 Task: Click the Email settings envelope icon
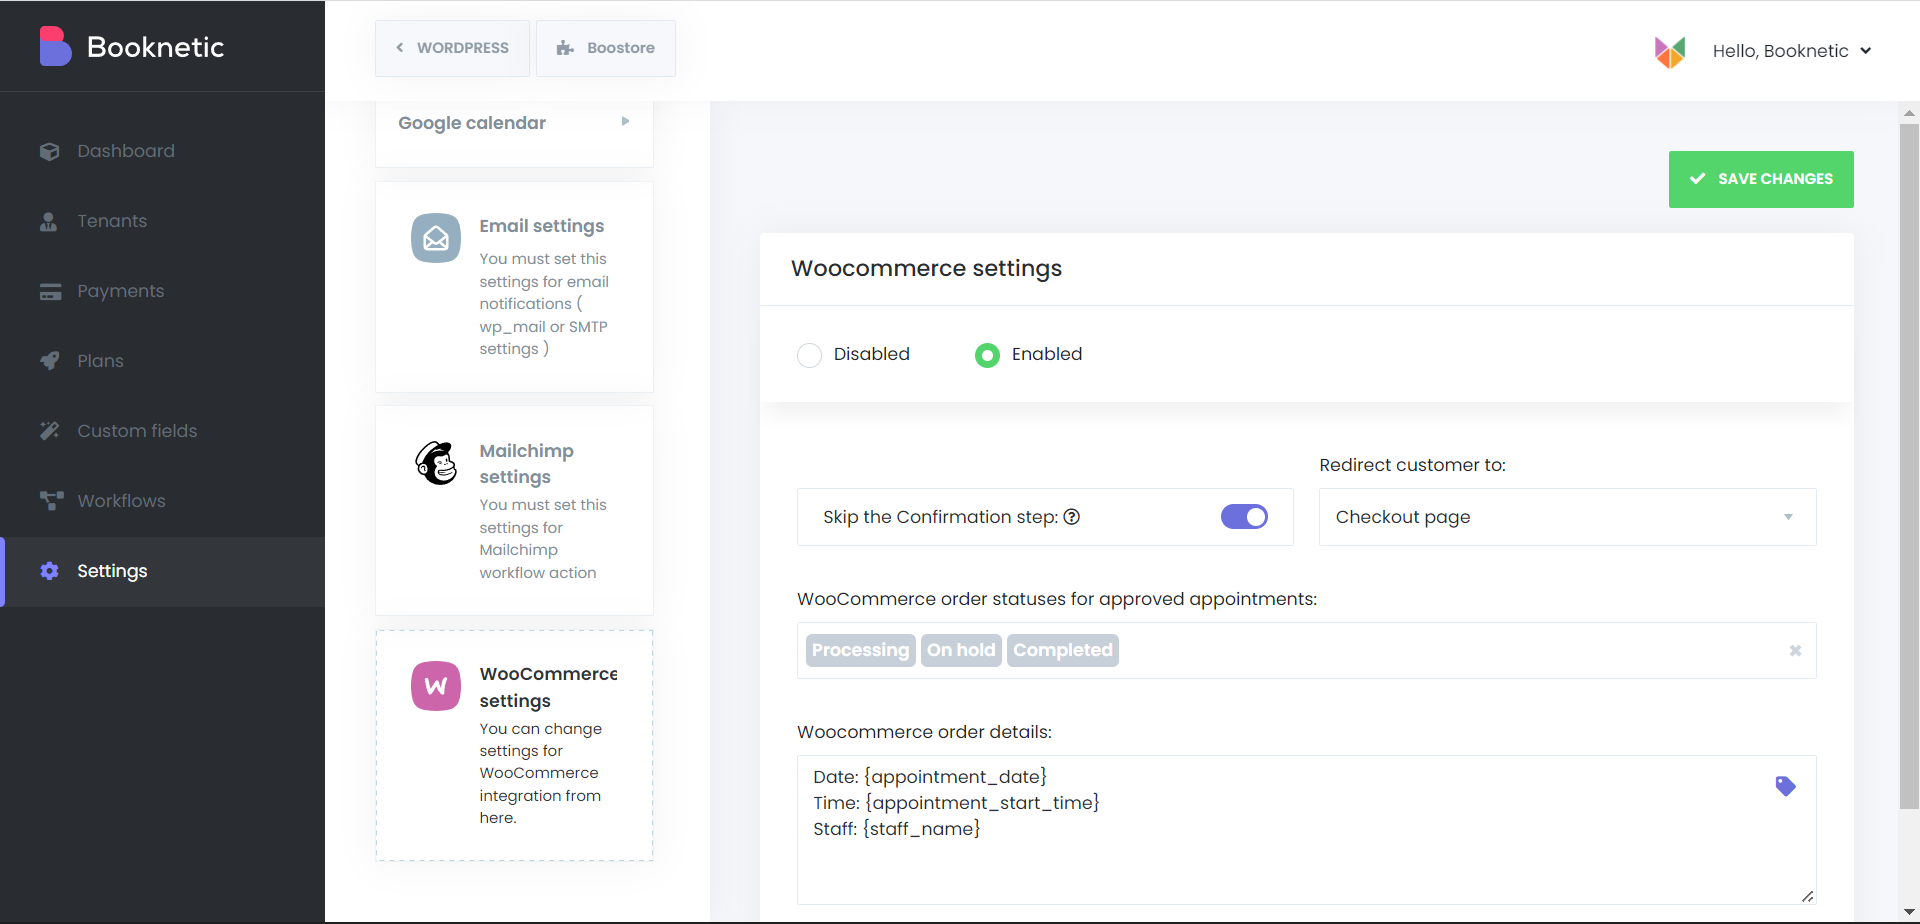coord(436,238)
